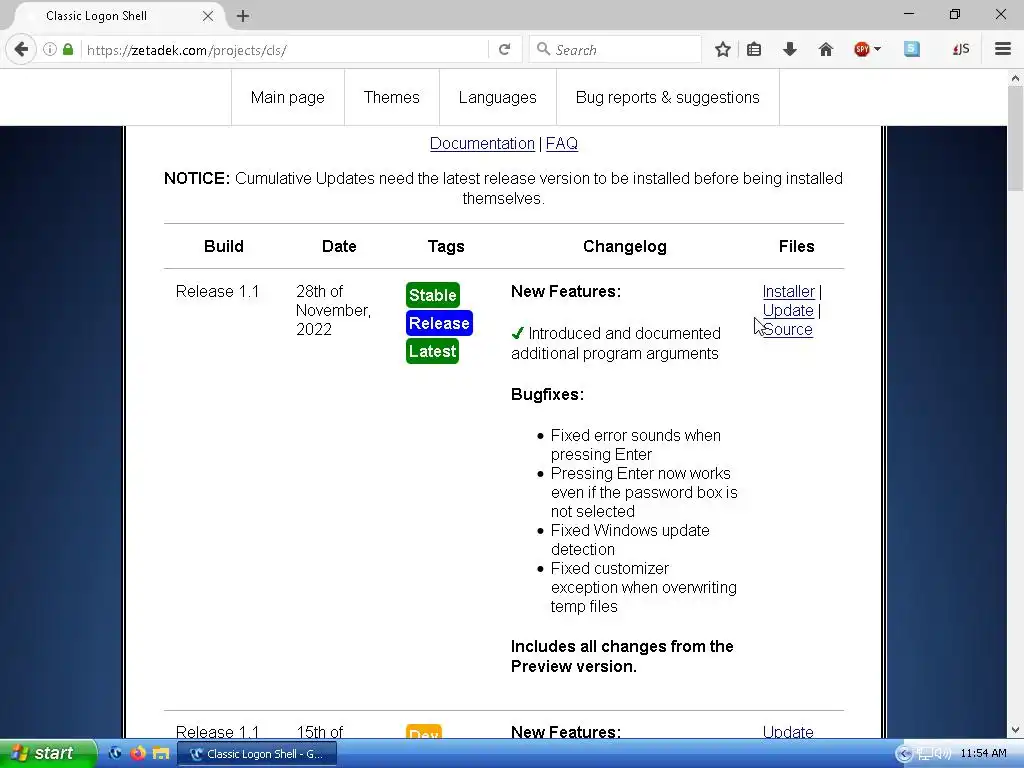The height and width of the screenshot is (768, 1024).
Task: Click the page scrollbar up arrow
Action: (x=1015, y=78)
